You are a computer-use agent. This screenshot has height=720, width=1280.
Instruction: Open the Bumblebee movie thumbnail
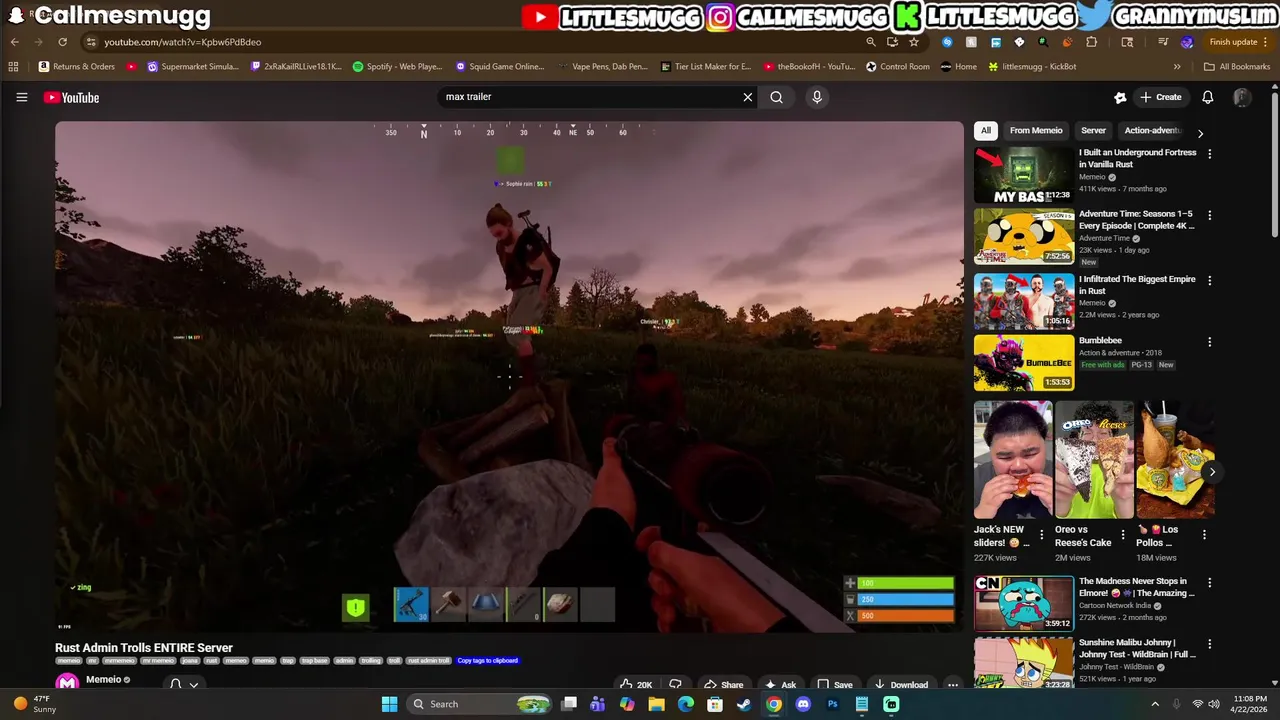[1024, 362]
